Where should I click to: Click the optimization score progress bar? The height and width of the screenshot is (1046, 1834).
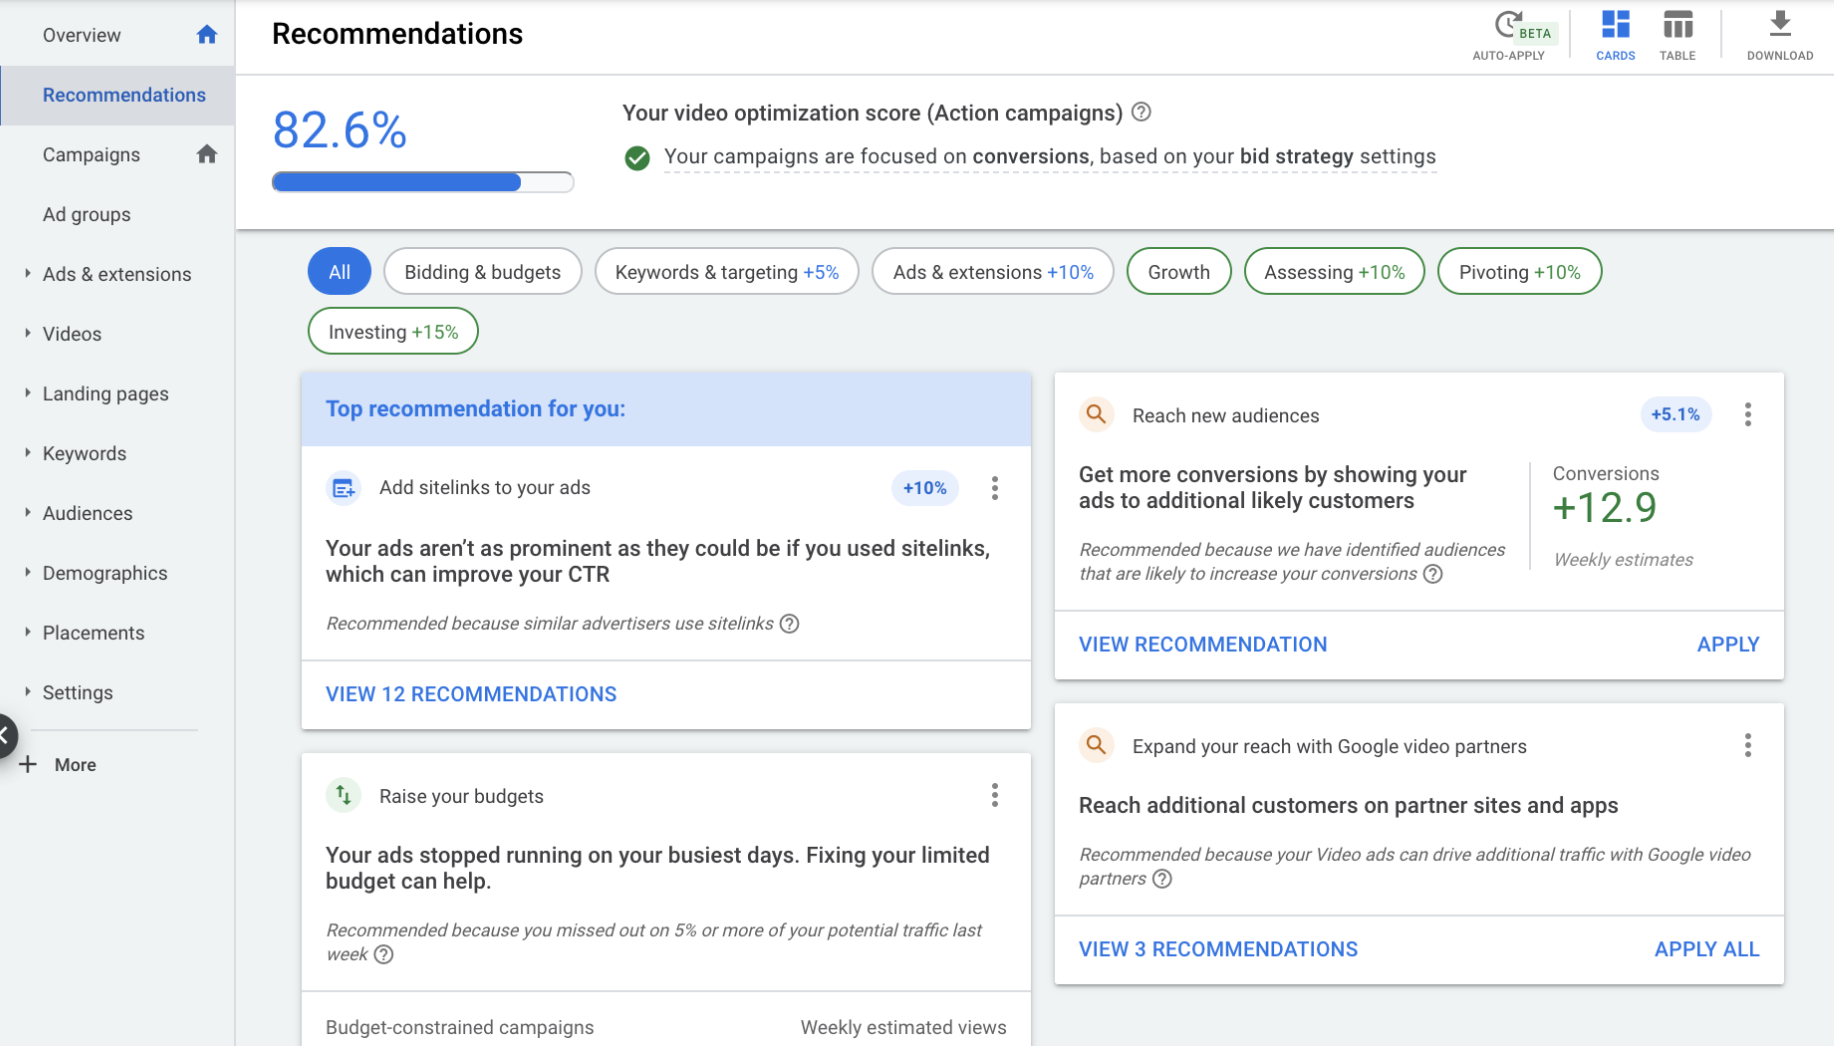coord(421,181)
